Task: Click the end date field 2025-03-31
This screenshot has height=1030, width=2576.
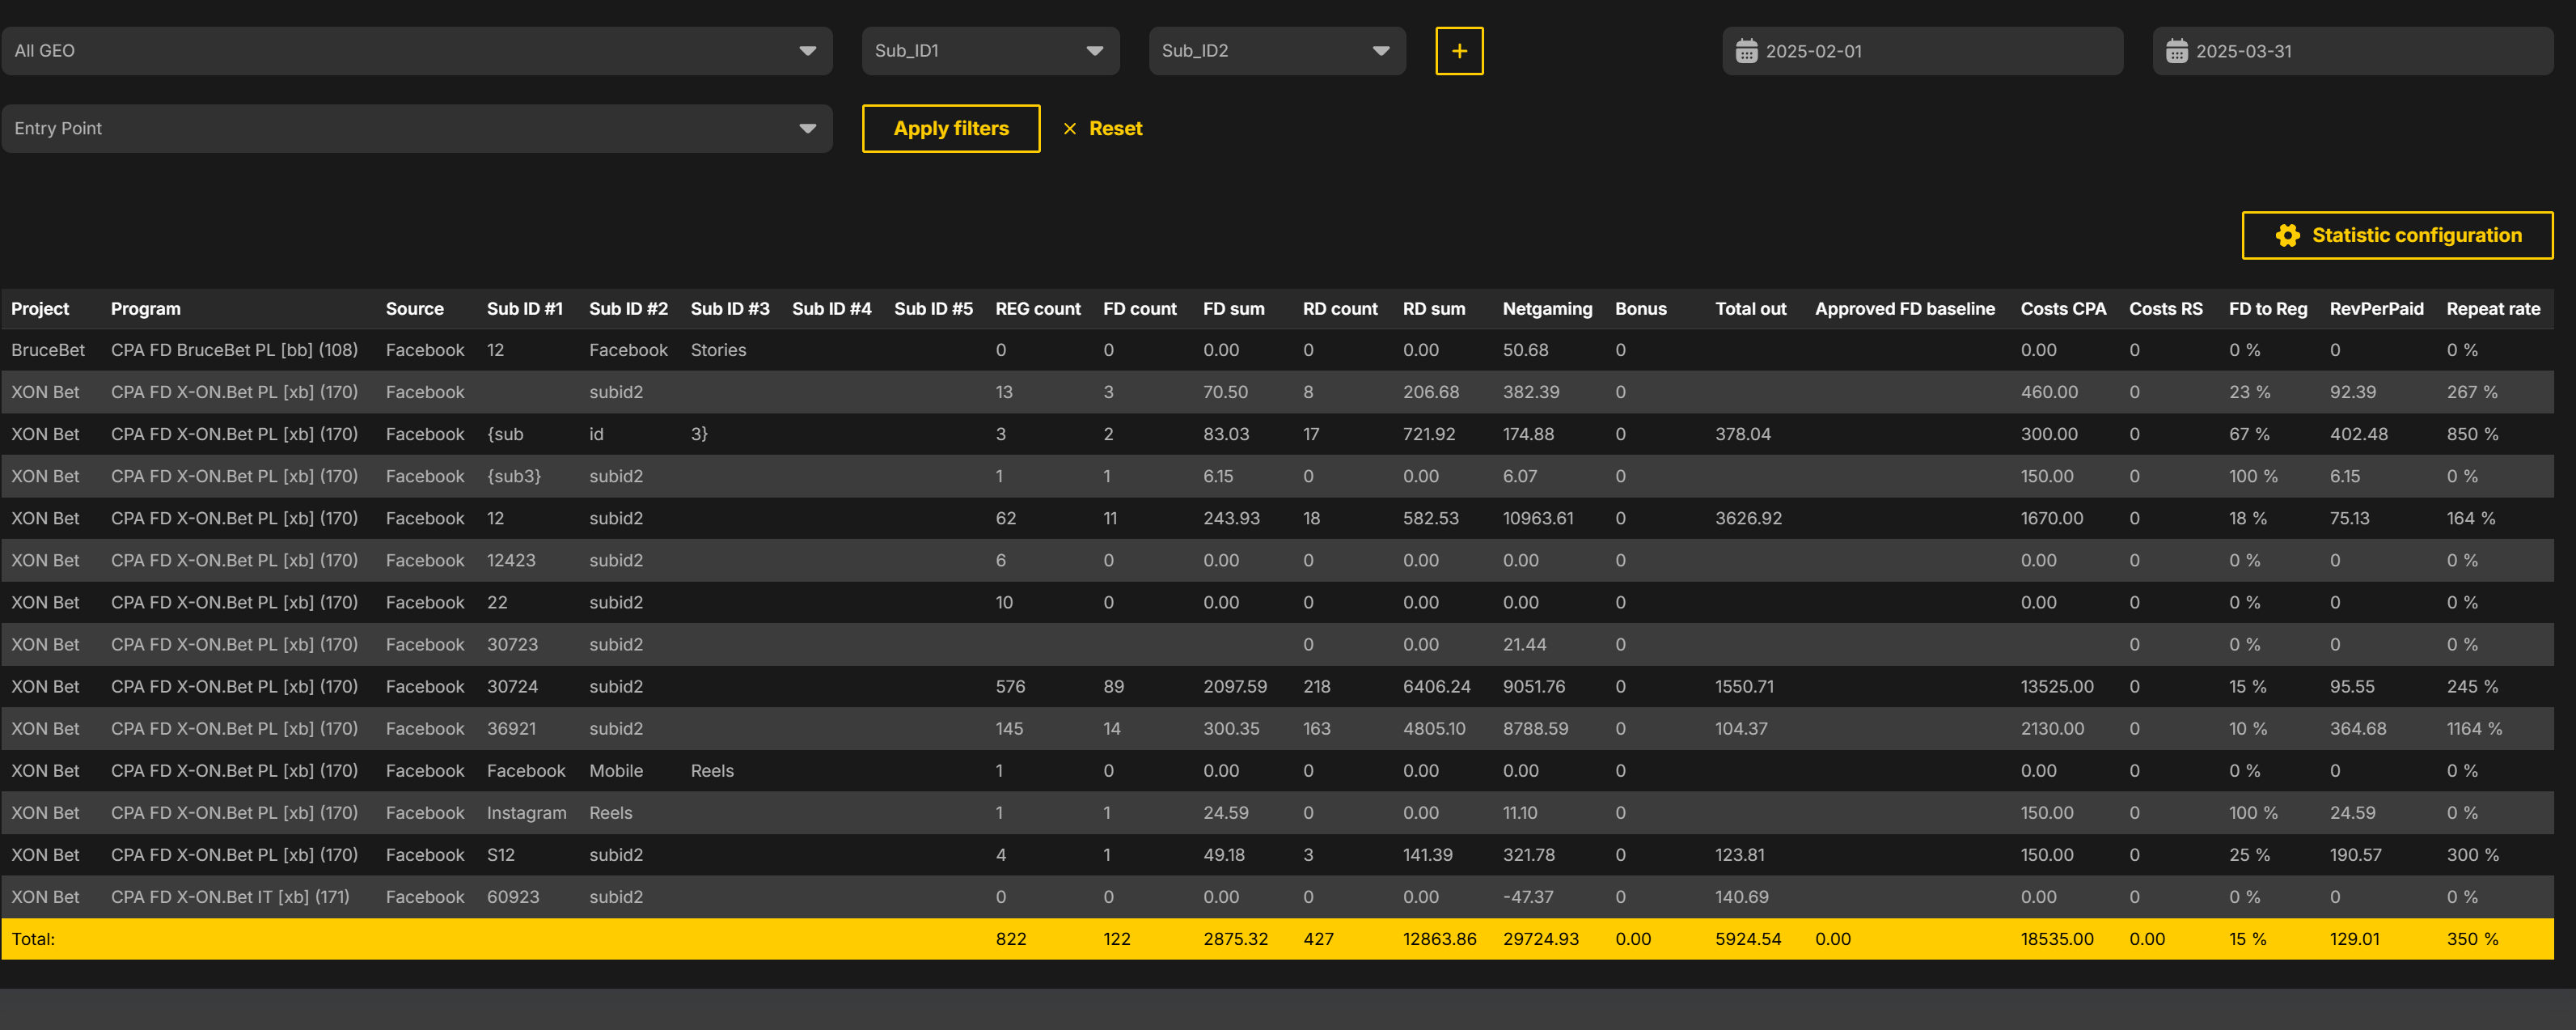Action: [x=2353, y=51]
